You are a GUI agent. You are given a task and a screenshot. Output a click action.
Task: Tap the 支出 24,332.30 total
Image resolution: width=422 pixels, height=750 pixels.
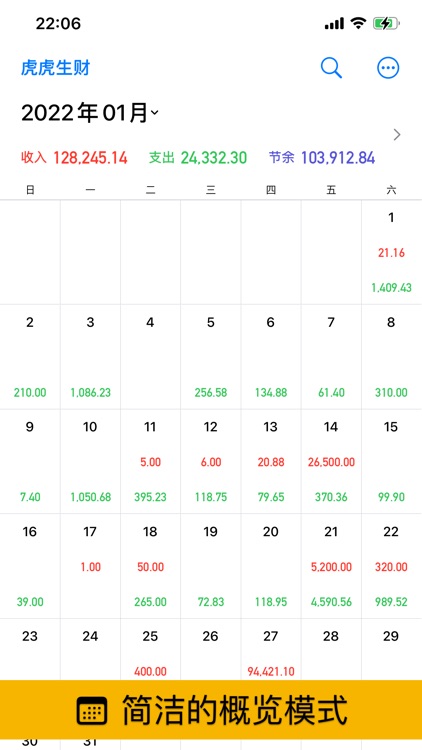[x=198, y=158]
